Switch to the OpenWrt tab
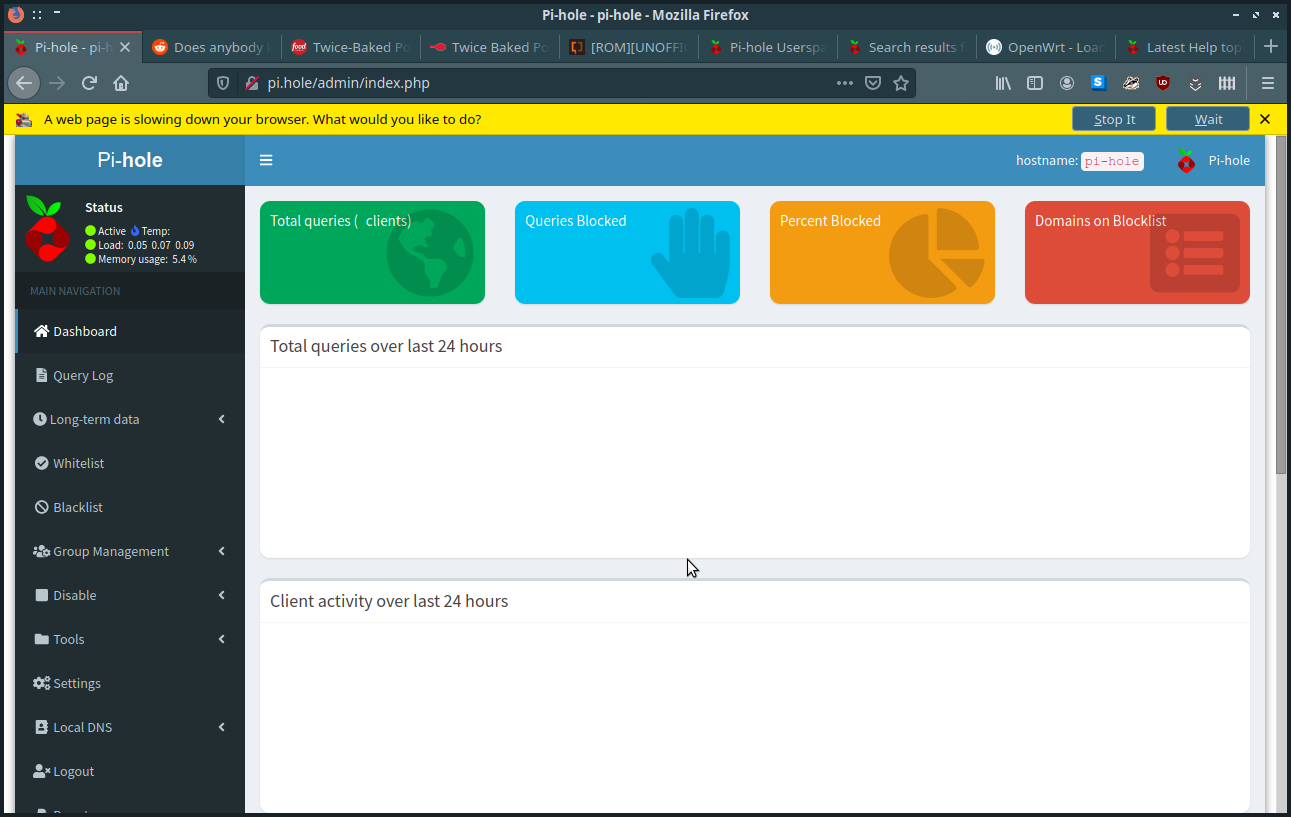The image size is (1291, 817). (x=1045, y=47)
